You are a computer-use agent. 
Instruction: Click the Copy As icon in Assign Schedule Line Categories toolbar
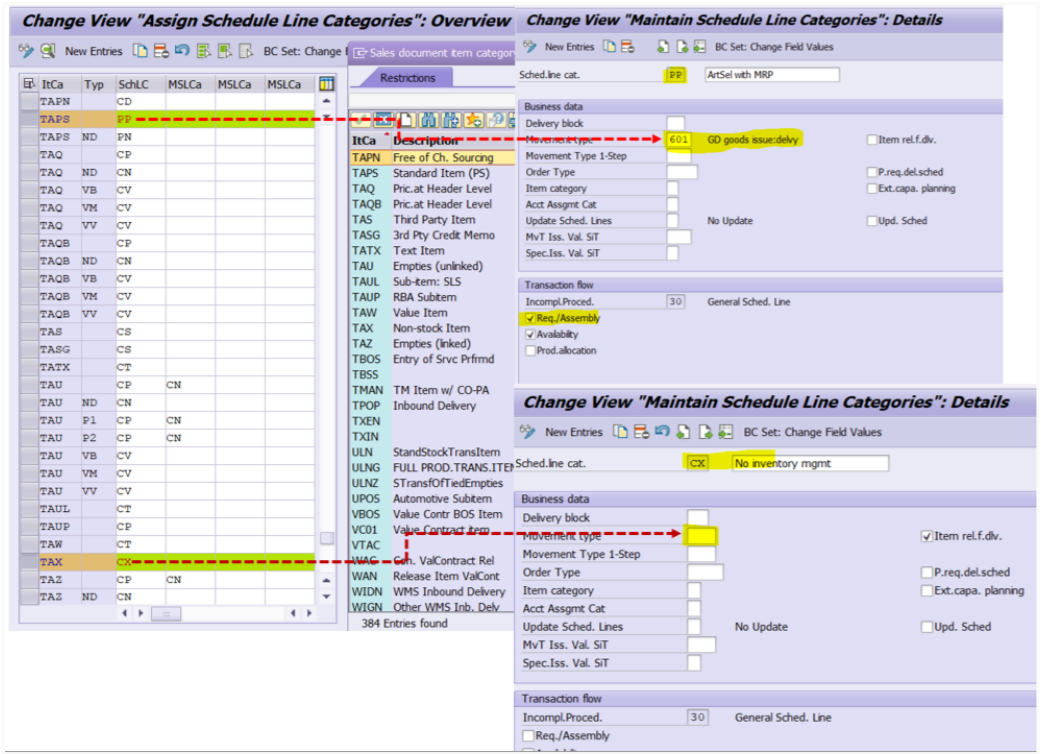140,51
